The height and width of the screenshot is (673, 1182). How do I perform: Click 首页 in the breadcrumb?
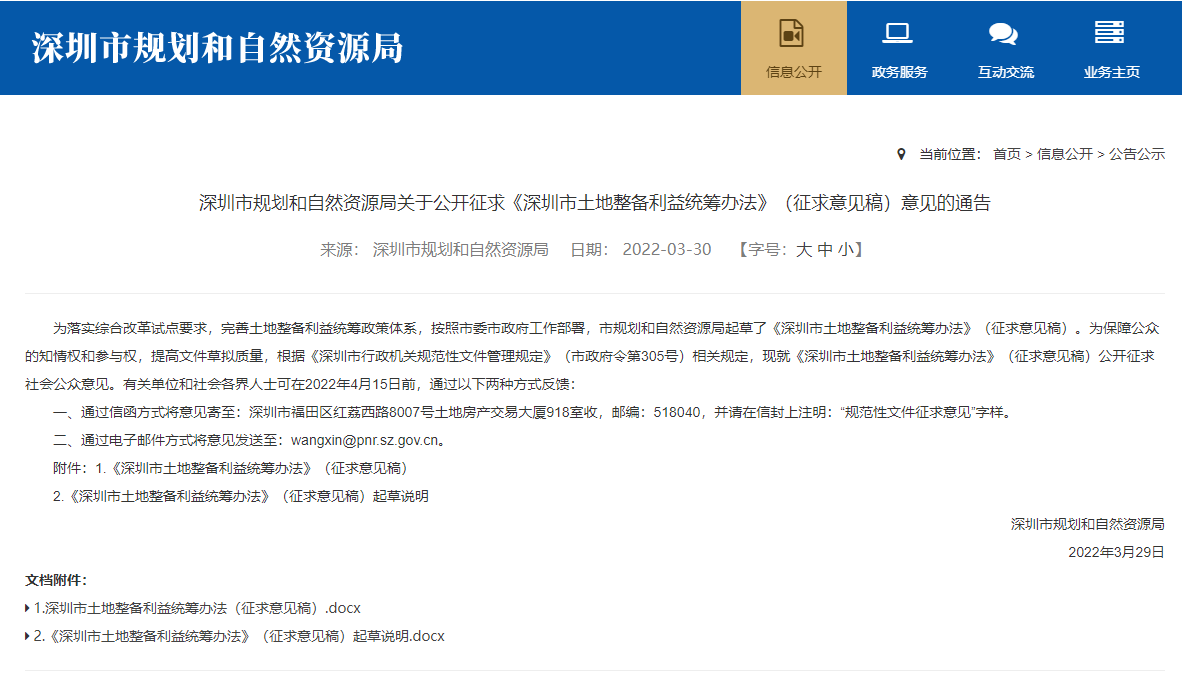coord(1006,154)
